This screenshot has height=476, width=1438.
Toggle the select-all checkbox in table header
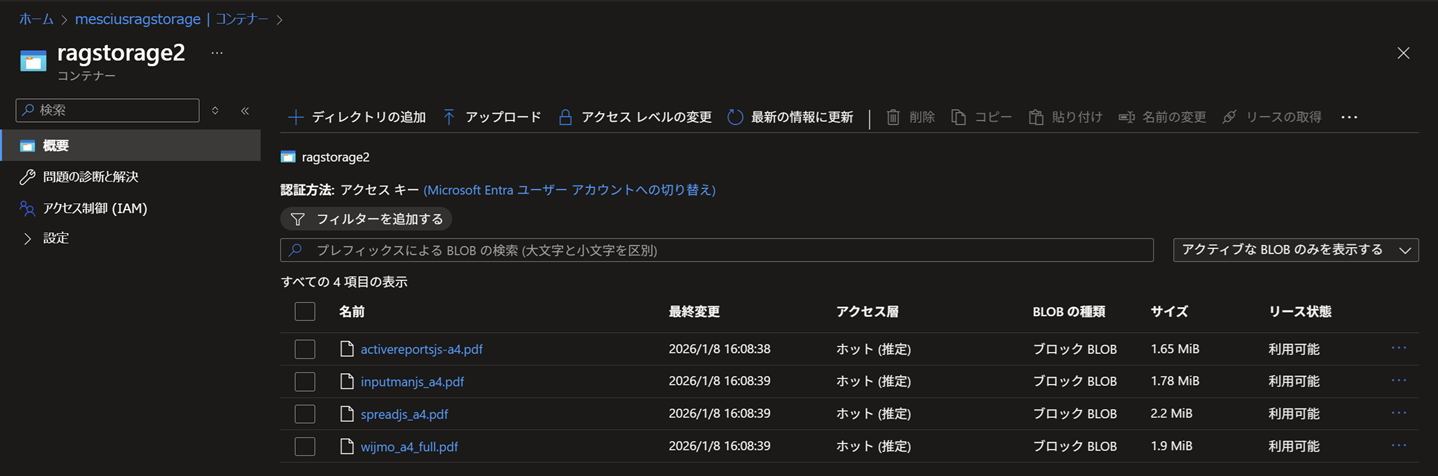click(x=305, y=312)
